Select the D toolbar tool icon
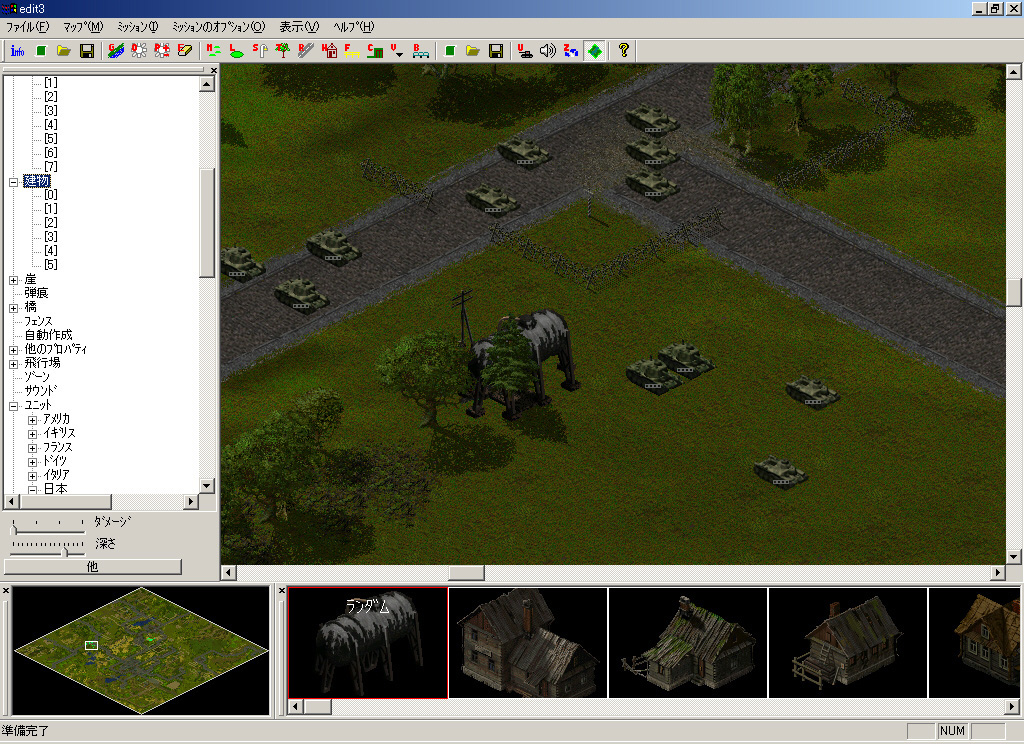The width and height of the screenshot is (1024, 744). [x=139, y=51]
